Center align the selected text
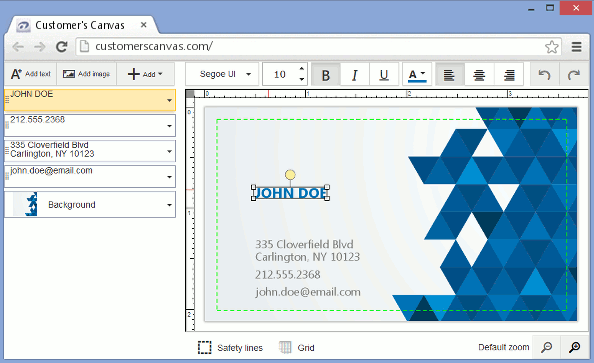The height and width of the screenshot is (363, 594). point(479,75)
